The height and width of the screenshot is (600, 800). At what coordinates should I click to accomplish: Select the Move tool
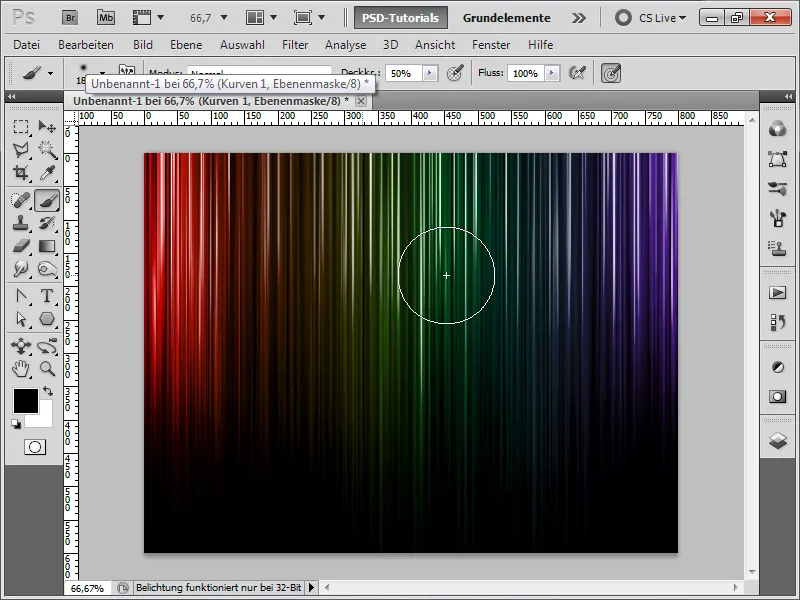pyautogui.click(x=47, y=127)
